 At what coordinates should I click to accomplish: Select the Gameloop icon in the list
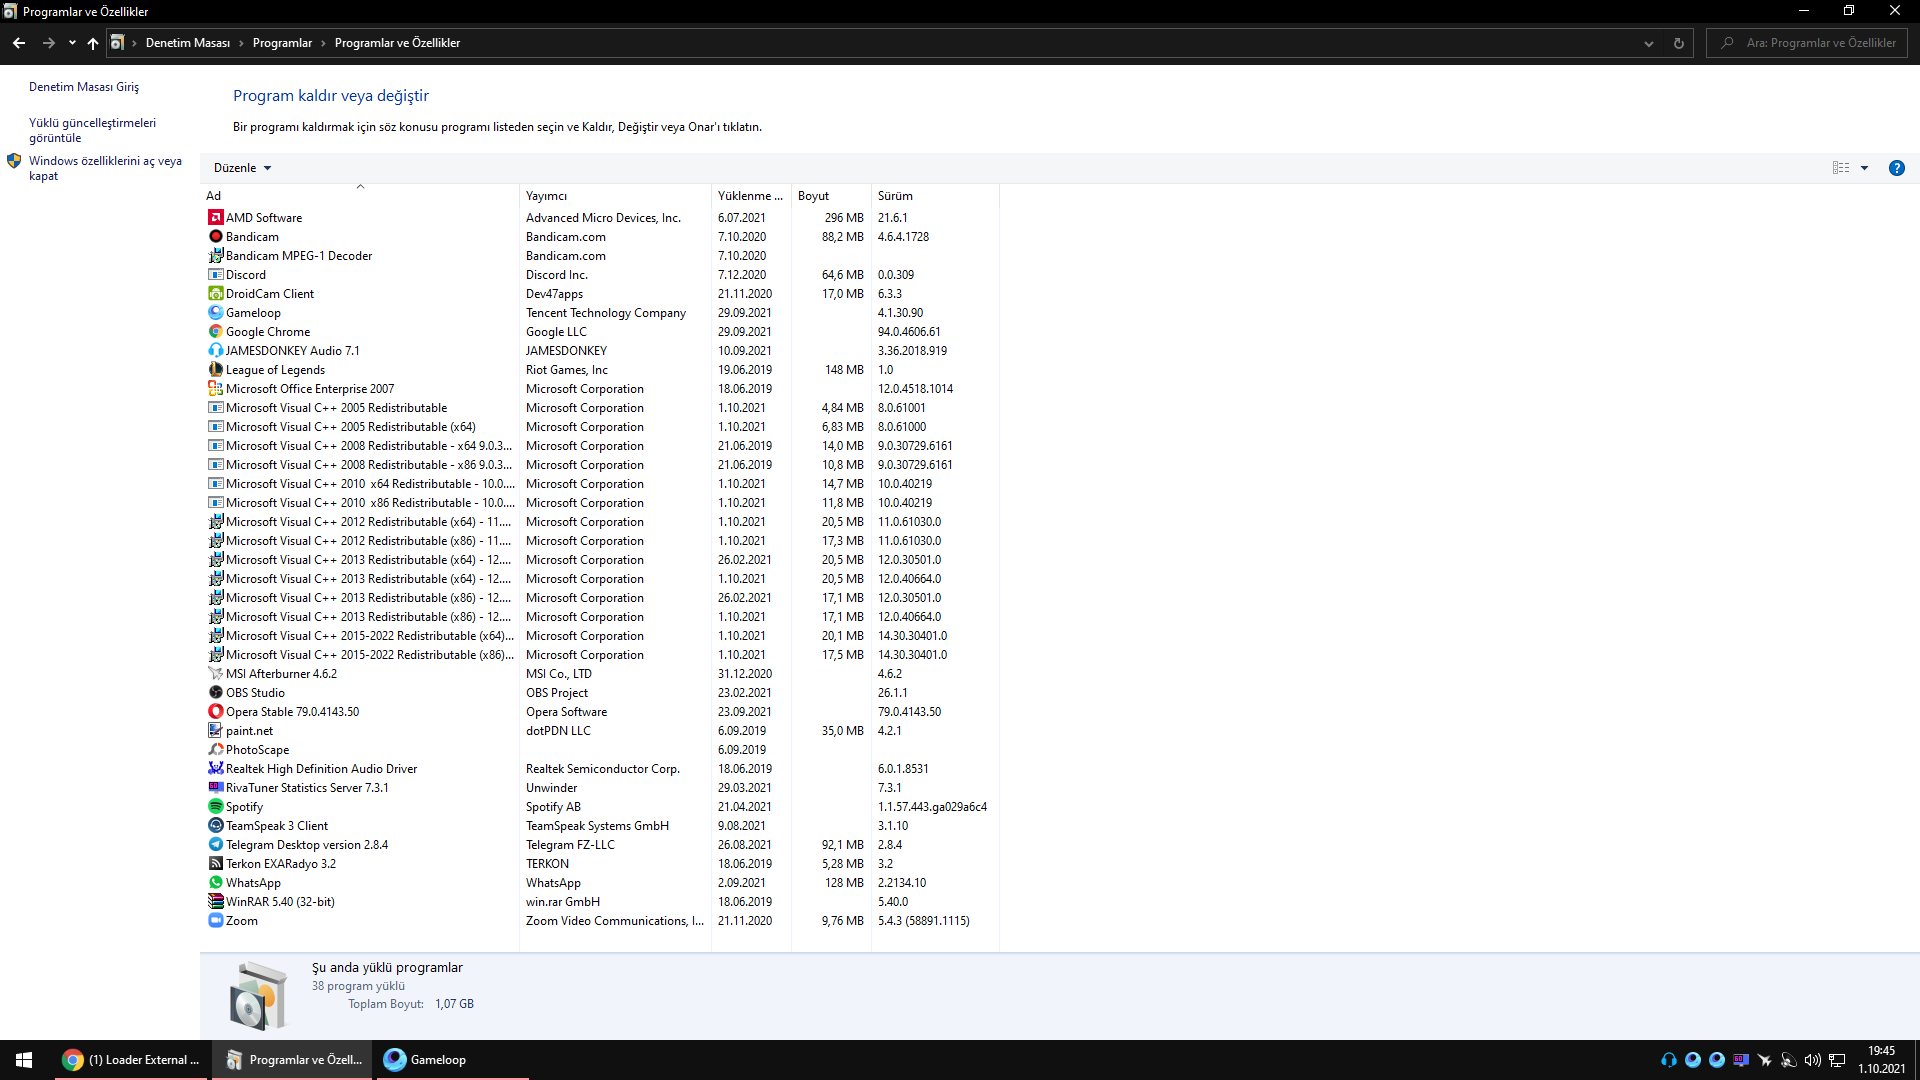point(215,312)
